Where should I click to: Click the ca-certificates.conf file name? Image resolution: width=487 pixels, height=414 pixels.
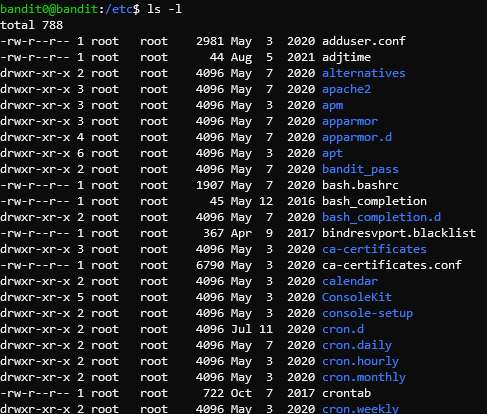[392, 265]
